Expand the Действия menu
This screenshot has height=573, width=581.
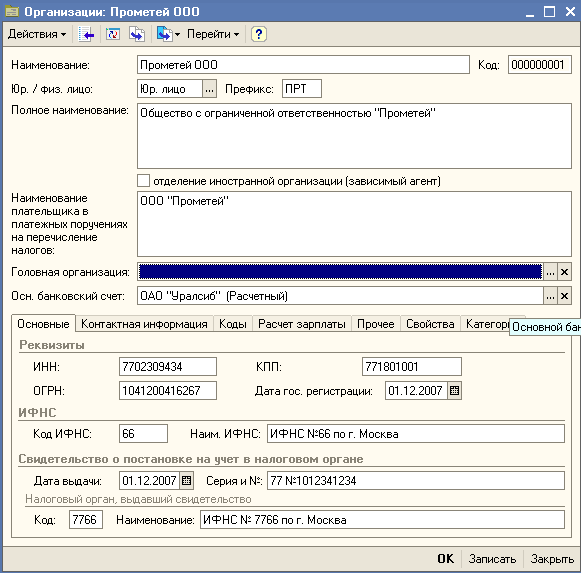point(37,34)
